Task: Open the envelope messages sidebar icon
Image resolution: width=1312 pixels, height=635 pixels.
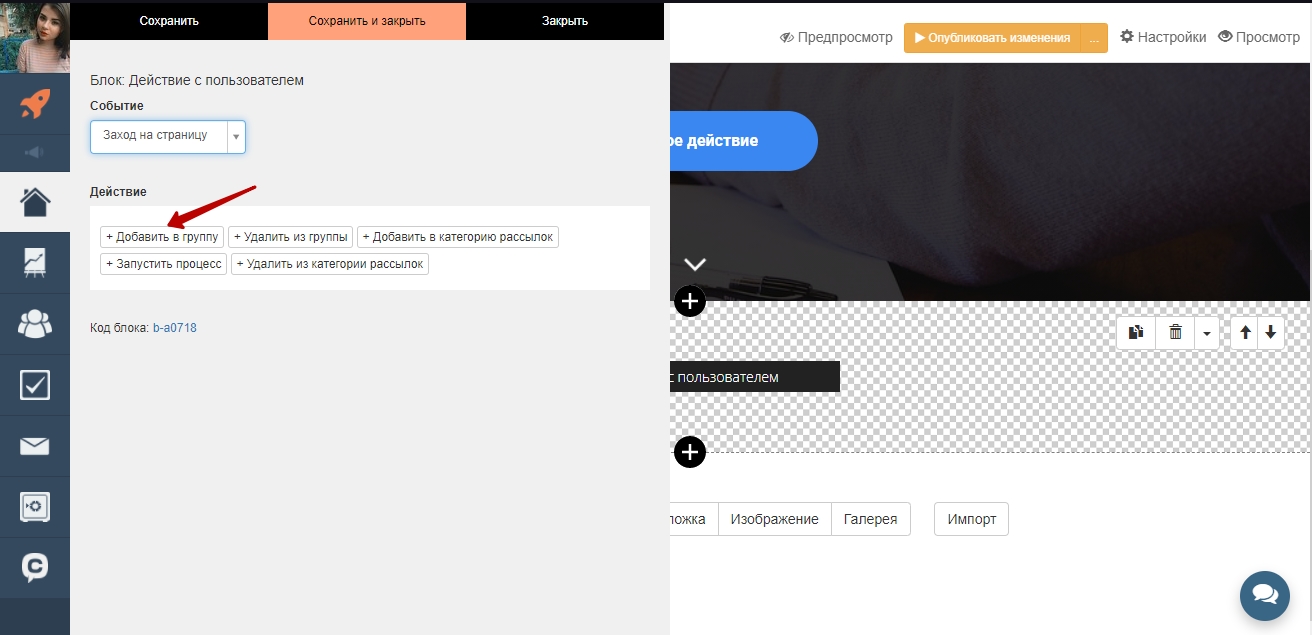Action: point(35,446)
